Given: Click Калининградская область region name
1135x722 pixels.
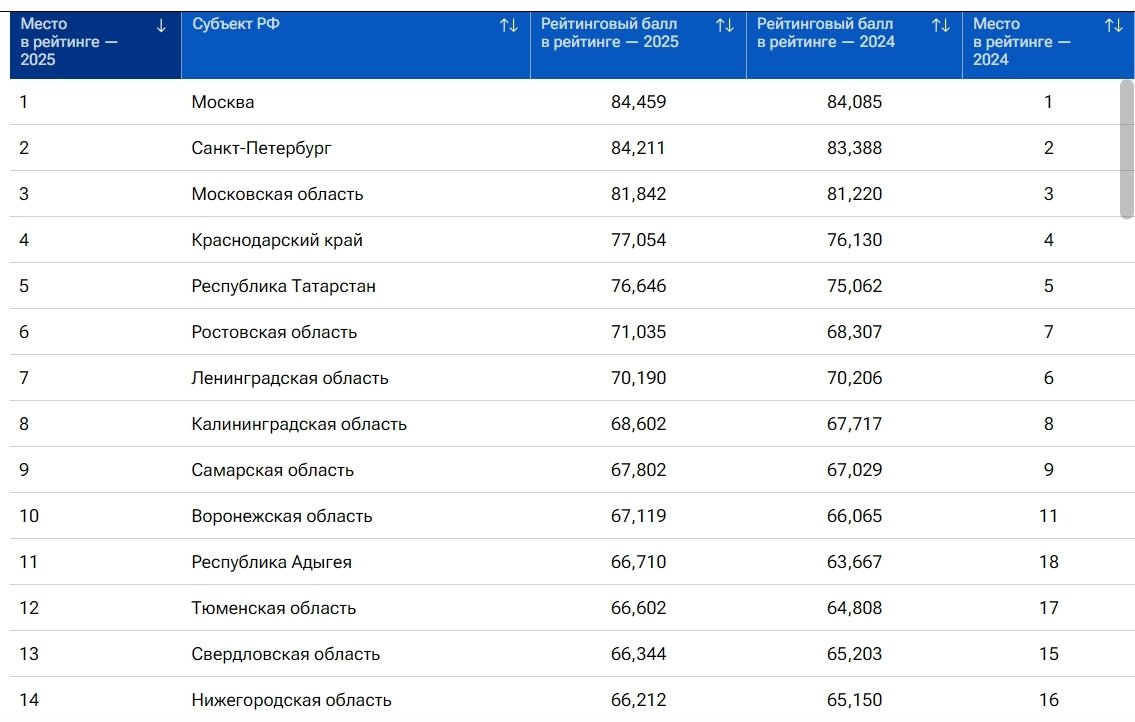Looking at the screenshot, I should [299, 424].
